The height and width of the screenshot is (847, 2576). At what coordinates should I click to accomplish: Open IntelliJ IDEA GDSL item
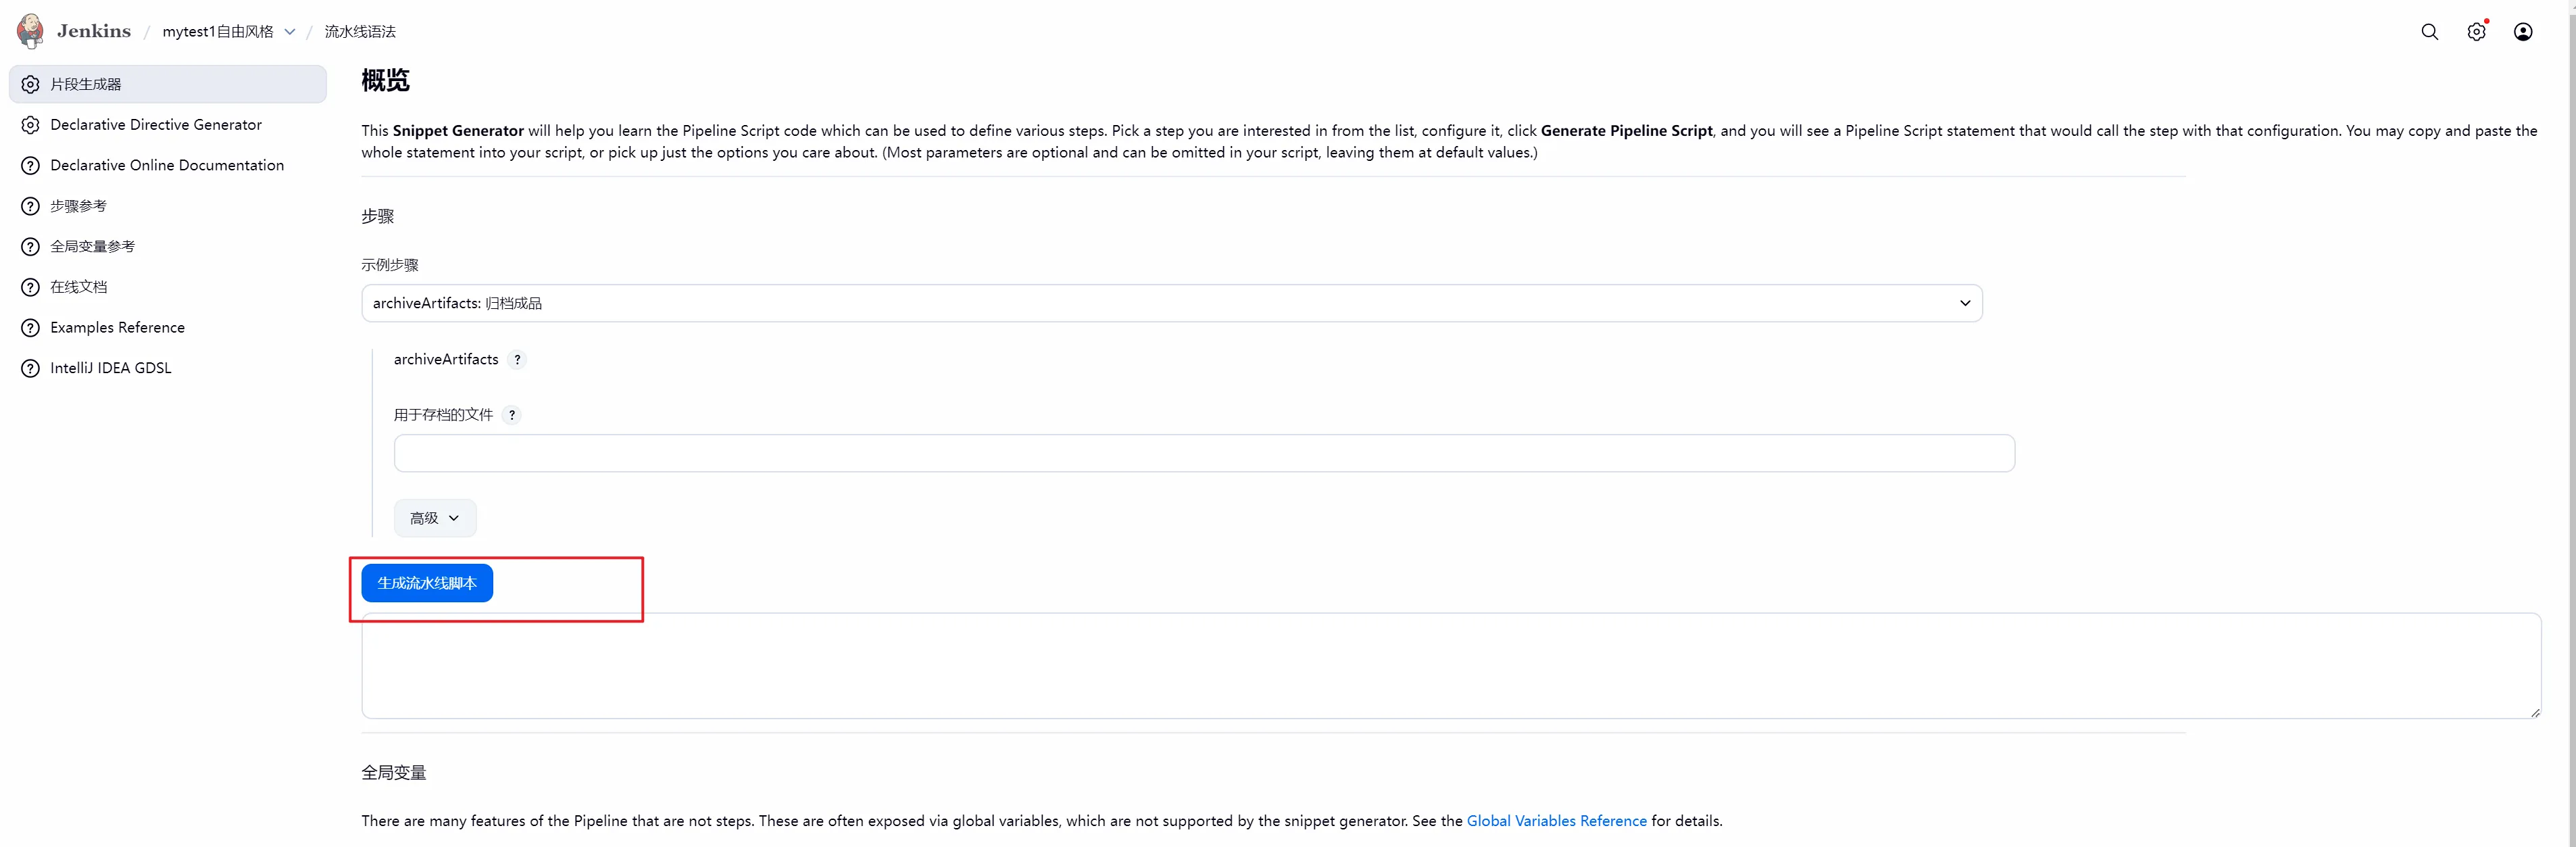click(110, 368)
